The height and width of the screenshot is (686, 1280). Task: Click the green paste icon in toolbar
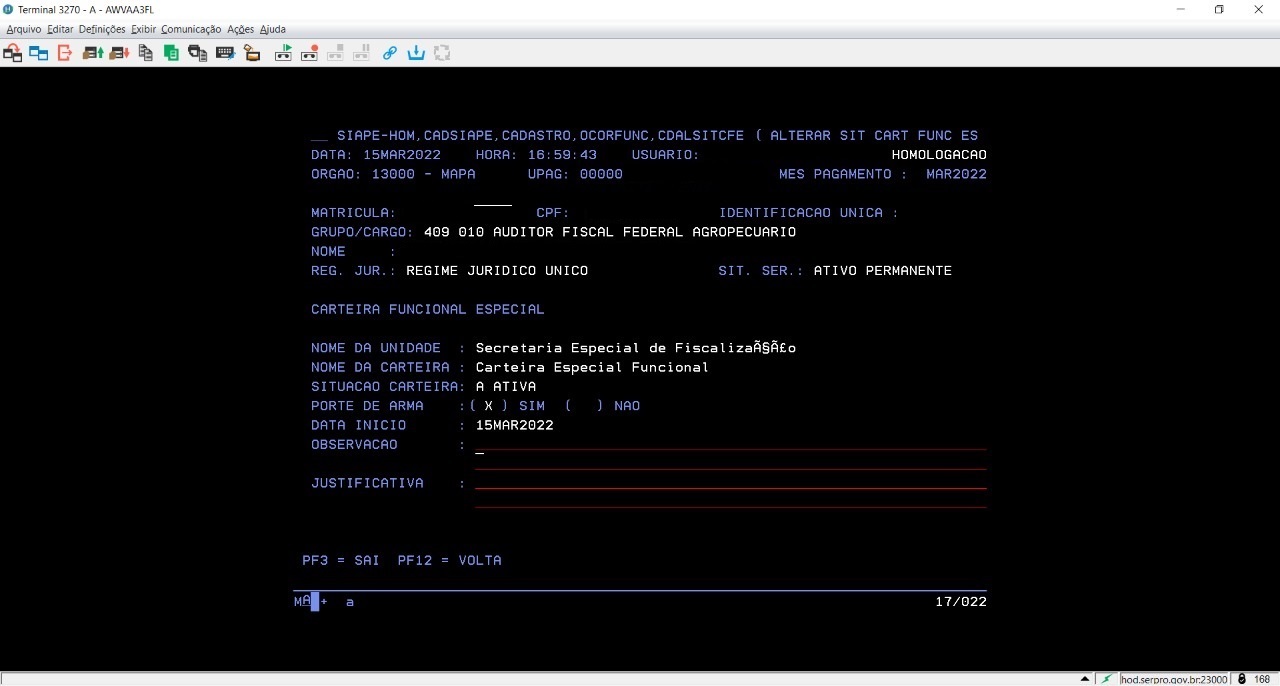tap(171, 53)
